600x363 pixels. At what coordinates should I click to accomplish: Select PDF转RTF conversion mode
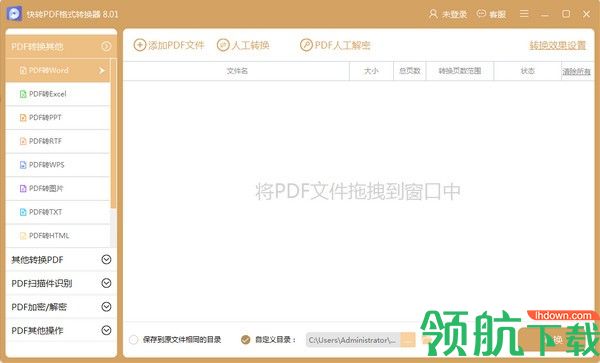[x=58, y=141]
